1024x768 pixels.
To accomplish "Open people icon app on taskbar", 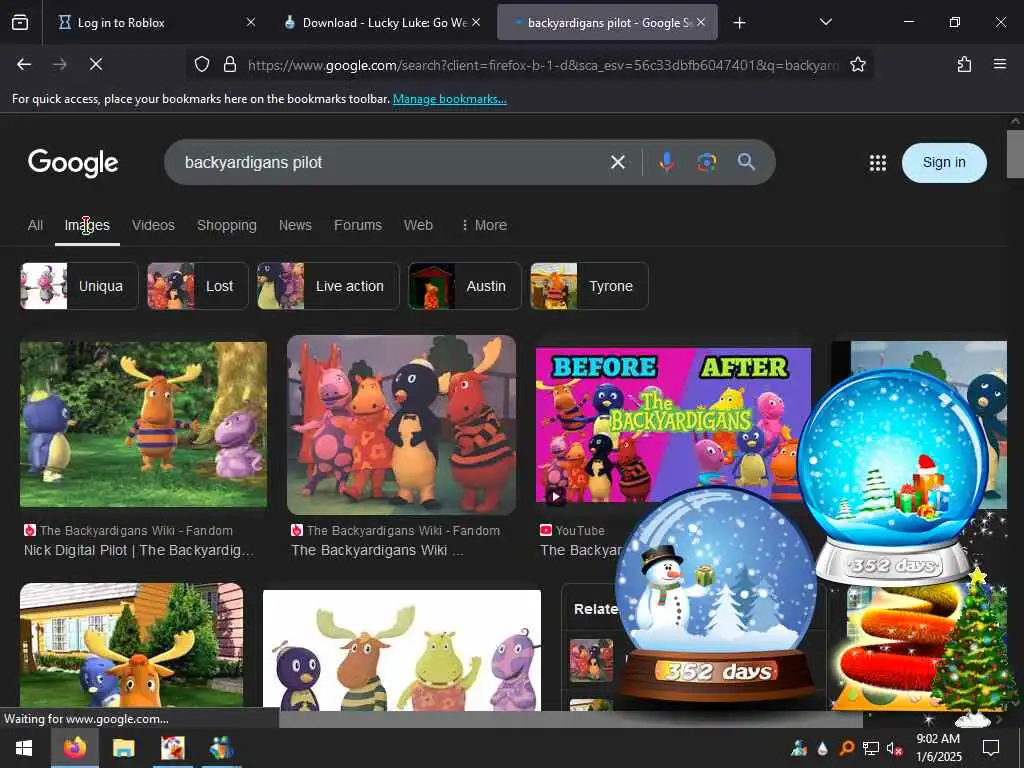I will click(x=221, y=748).
